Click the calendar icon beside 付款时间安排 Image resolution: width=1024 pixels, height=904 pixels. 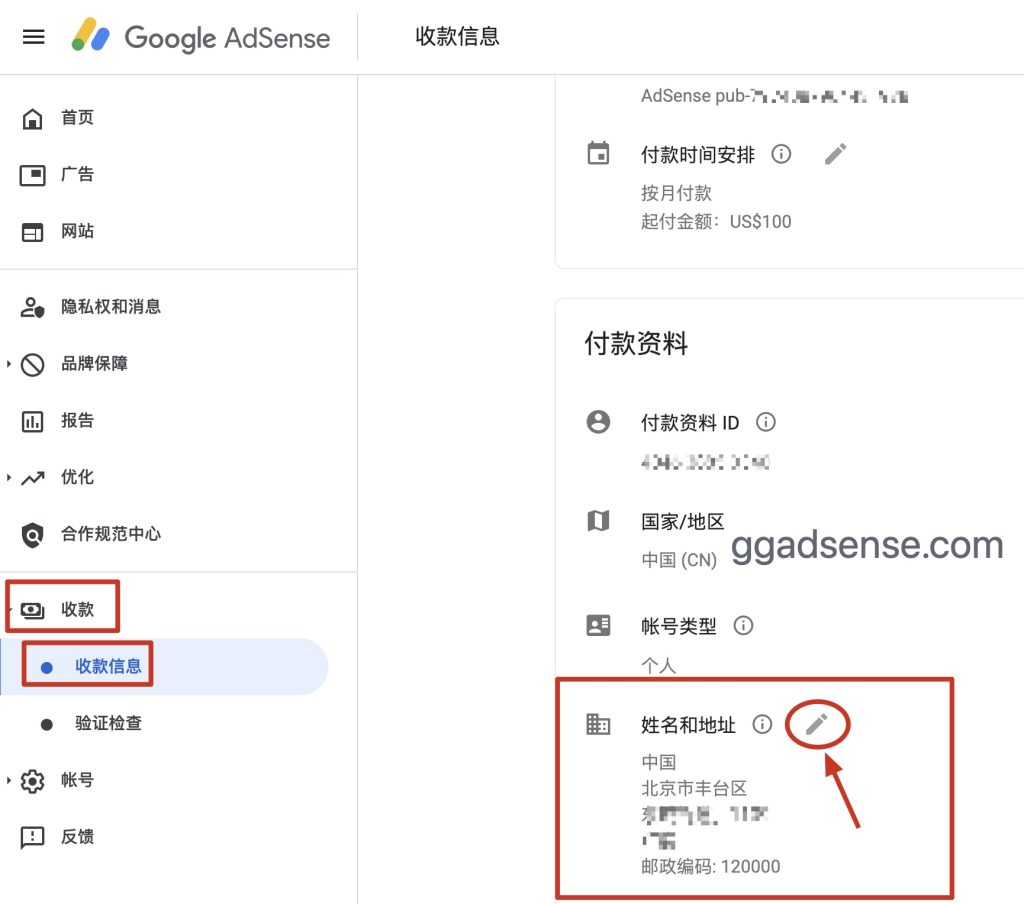point(598,153)
